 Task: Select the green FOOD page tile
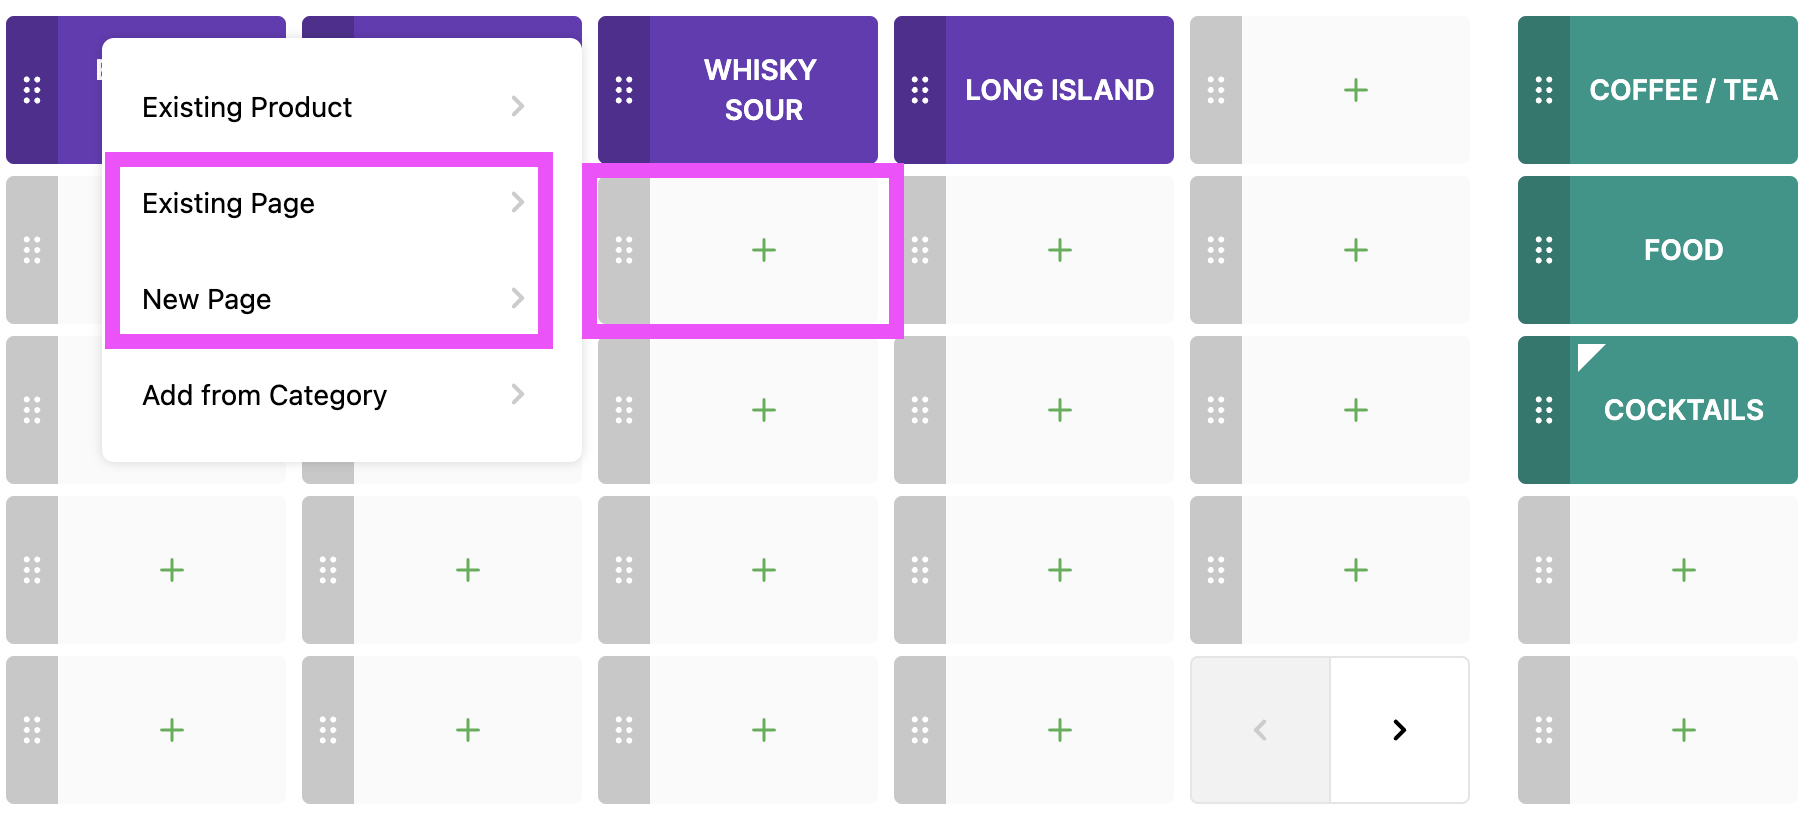click(x=1683, y=250)
